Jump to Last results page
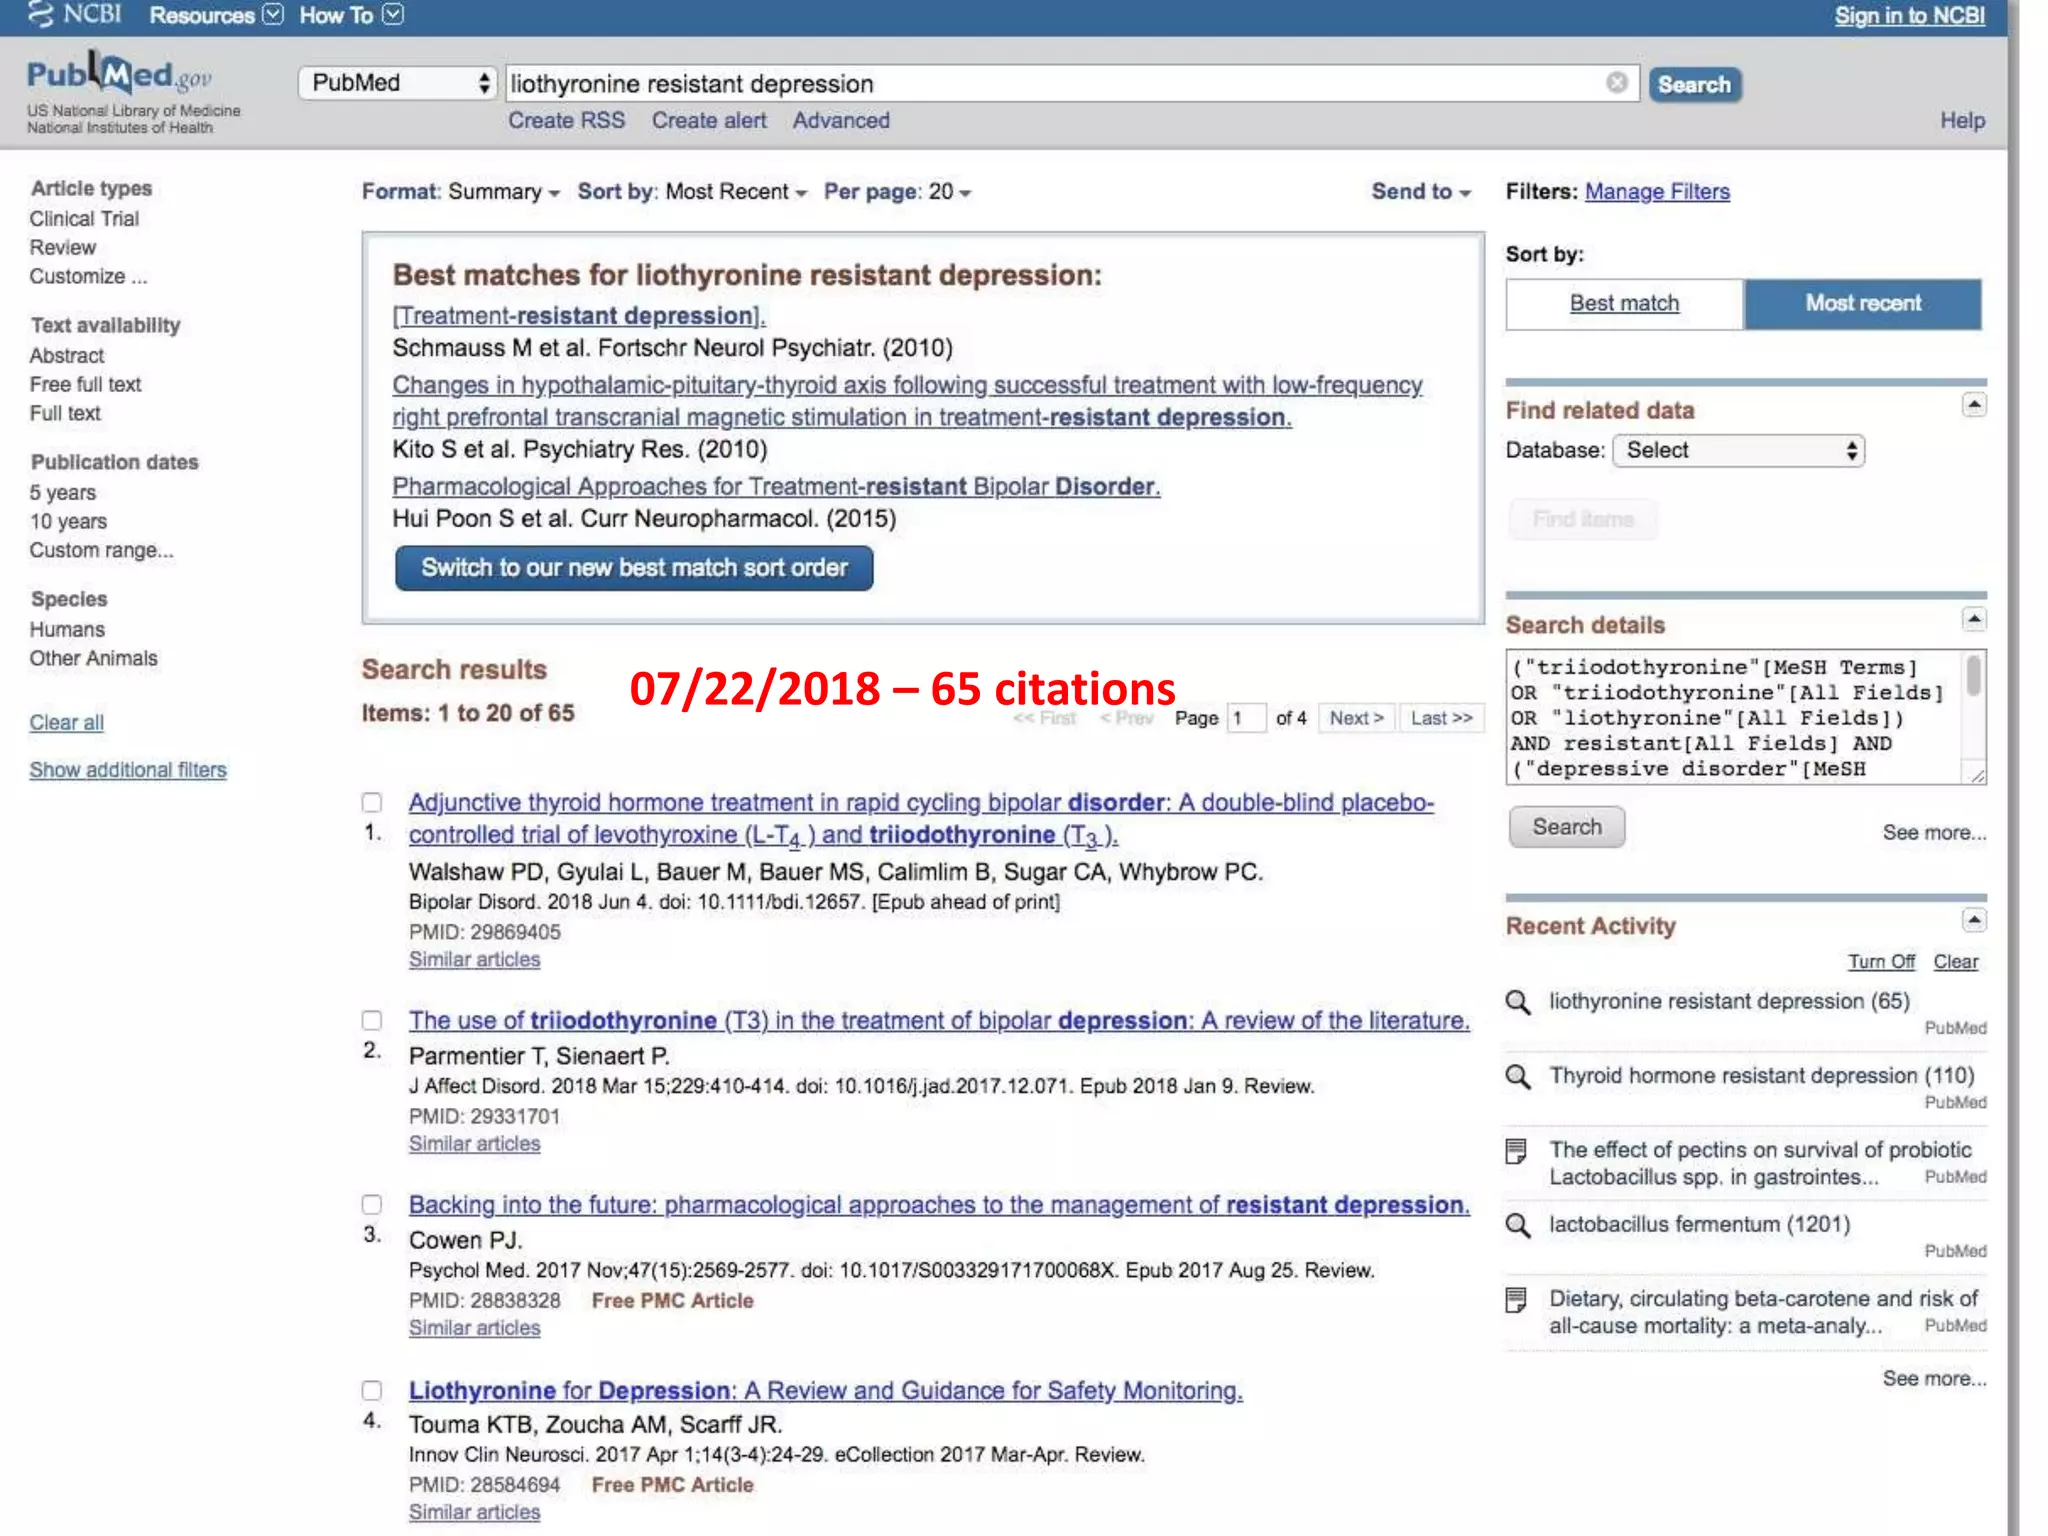 (x=1441, y=718)
